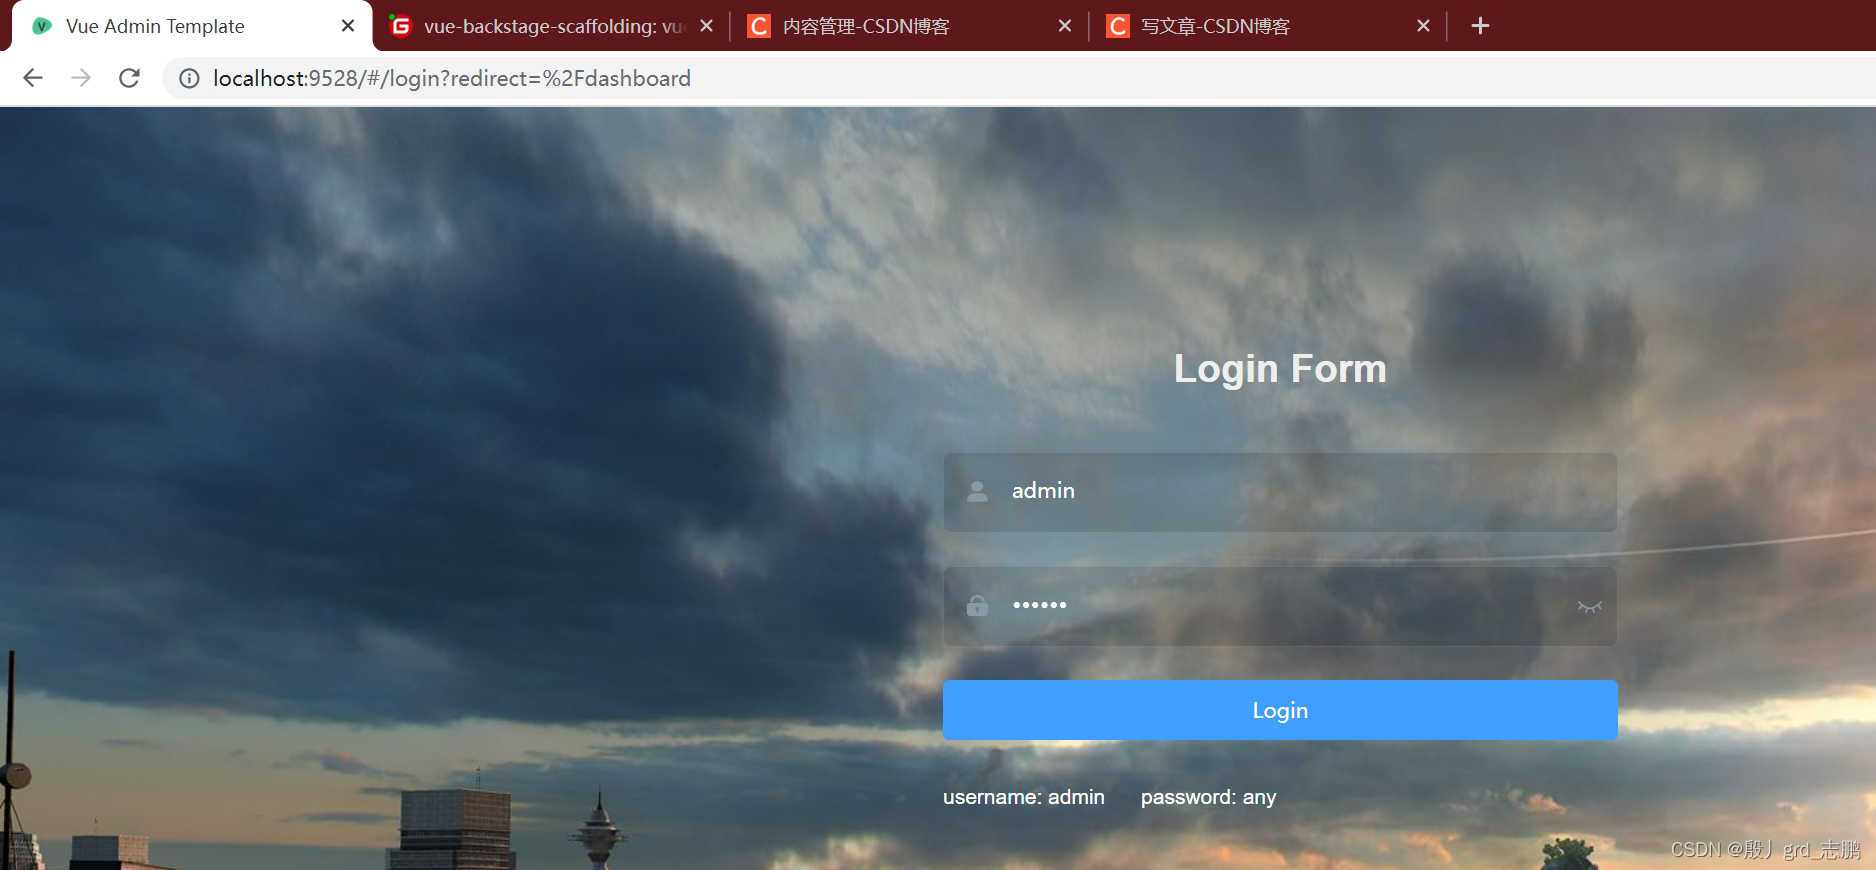Toggle password visibility eye icon
Image resolution: width=1876 pixels, height=870 pixels.
1590,606
